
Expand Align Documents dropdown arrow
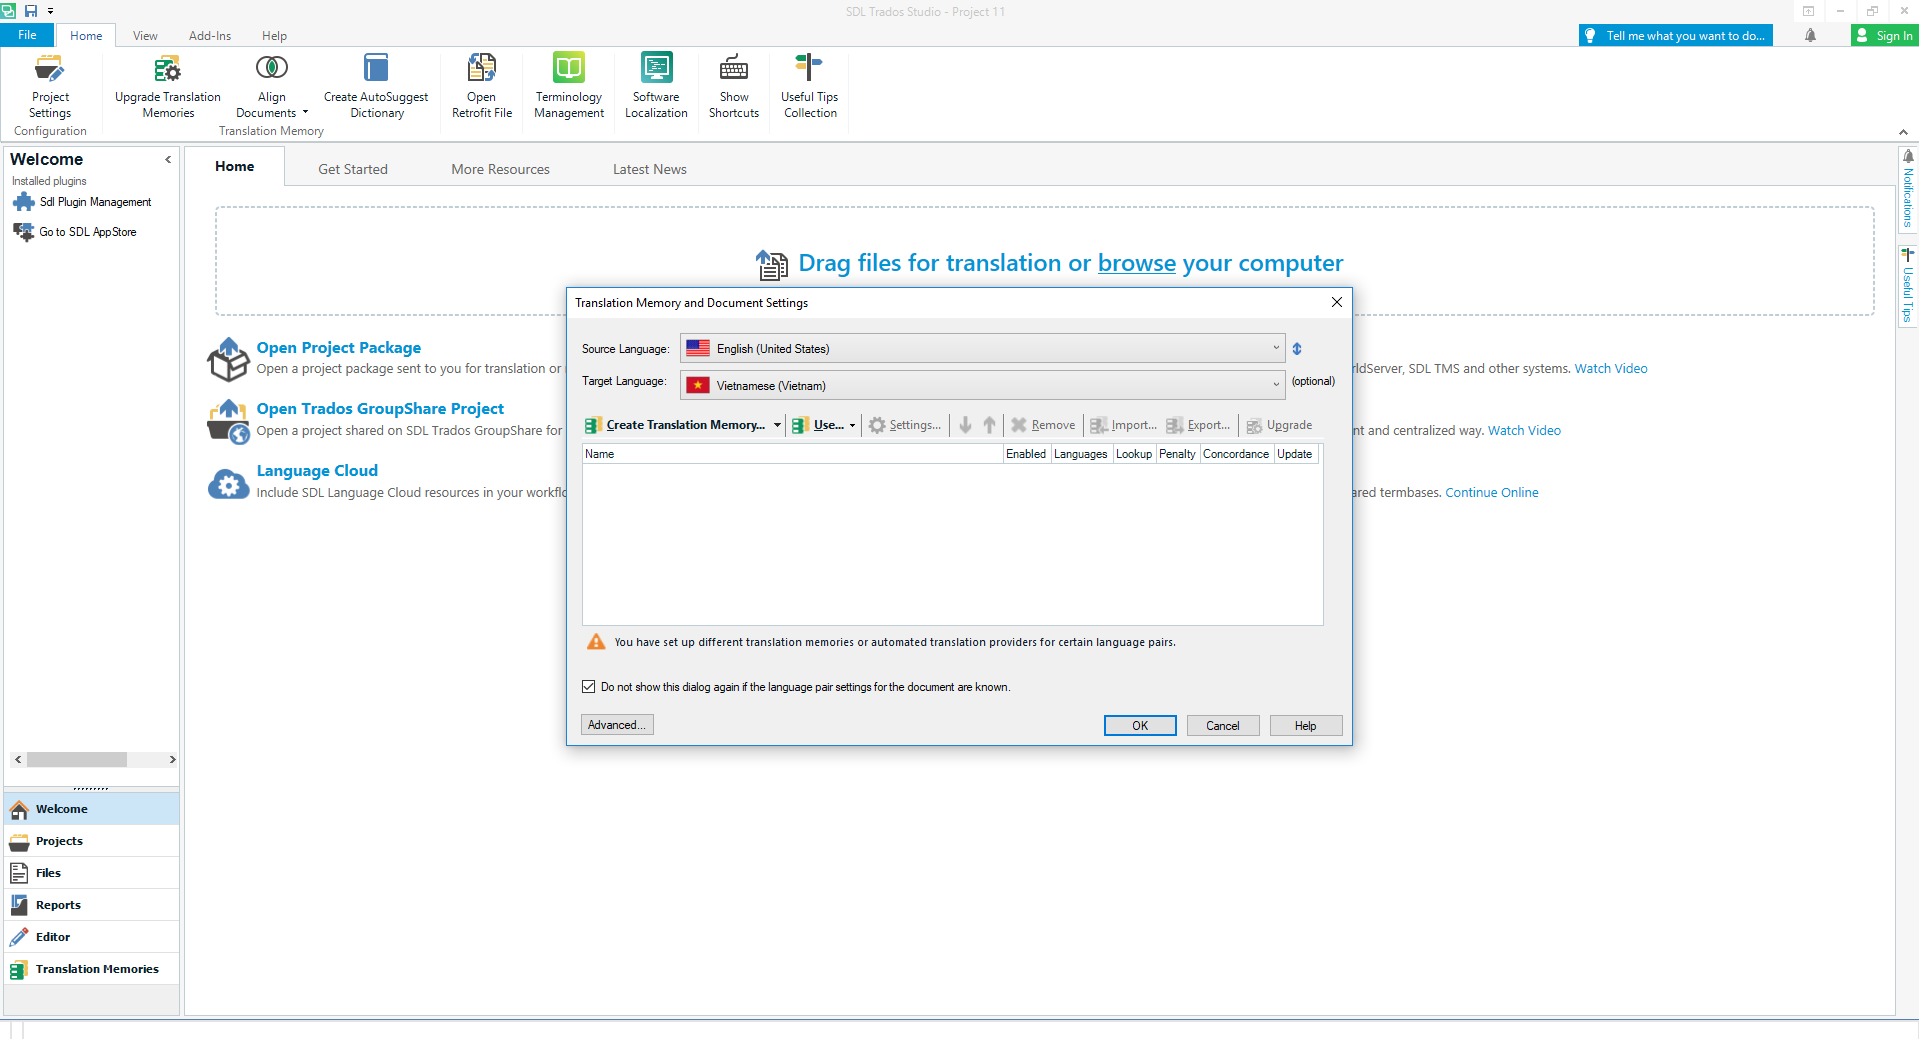(x=305, y=112)
